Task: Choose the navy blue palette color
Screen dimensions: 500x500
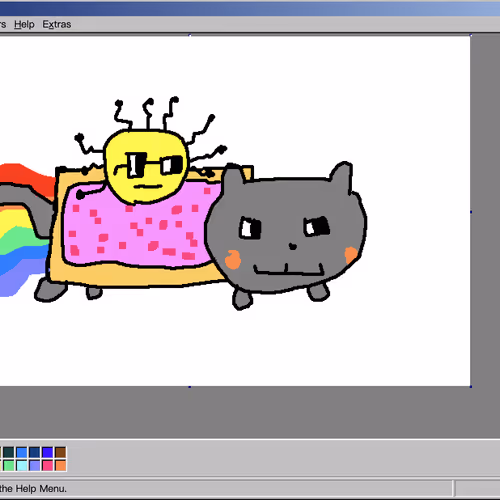Action: [x=34, y=452]
